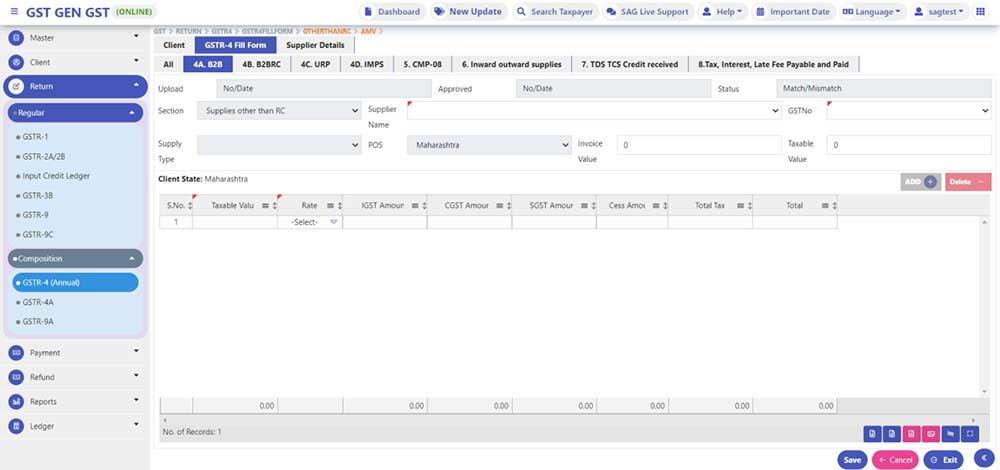
Task: Click the Payment sidebar icon
Action: (16, 353)
